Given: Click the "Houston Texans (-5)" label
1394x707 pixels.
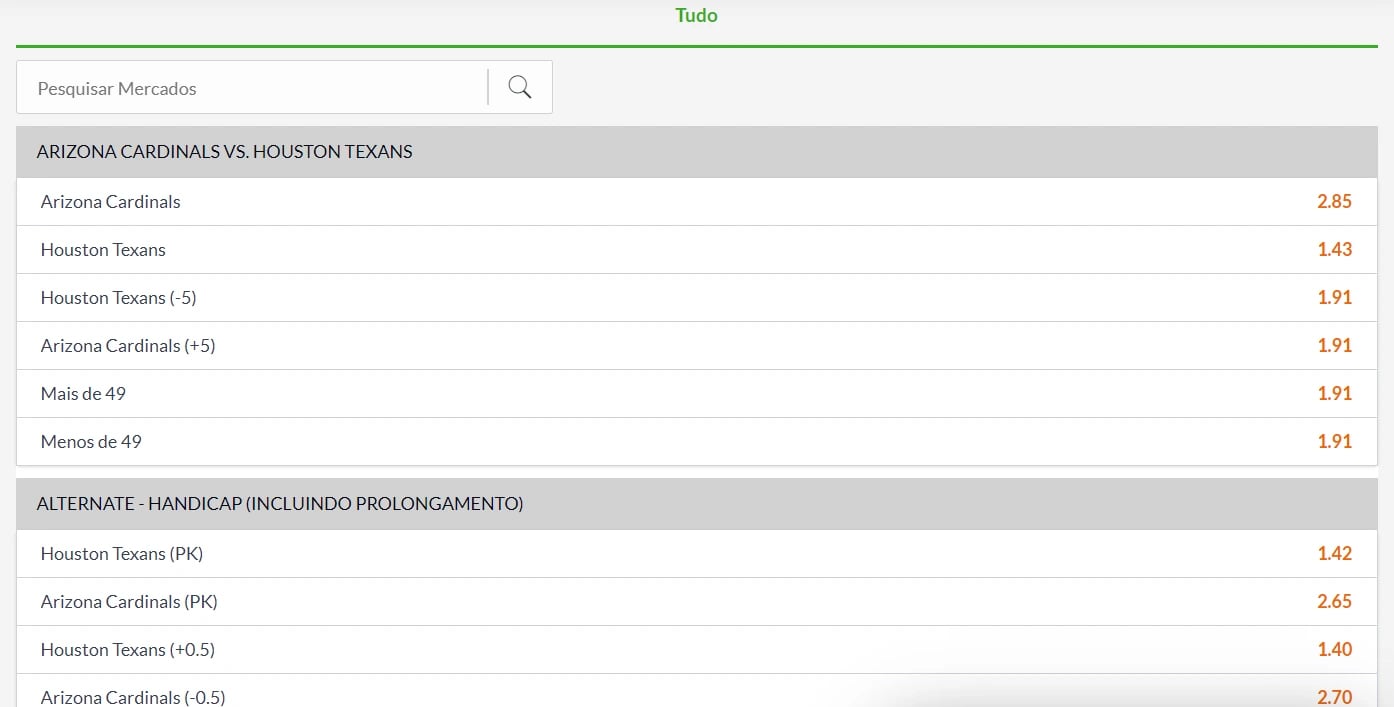Looking at the screenshot, I should pos(118,297).
